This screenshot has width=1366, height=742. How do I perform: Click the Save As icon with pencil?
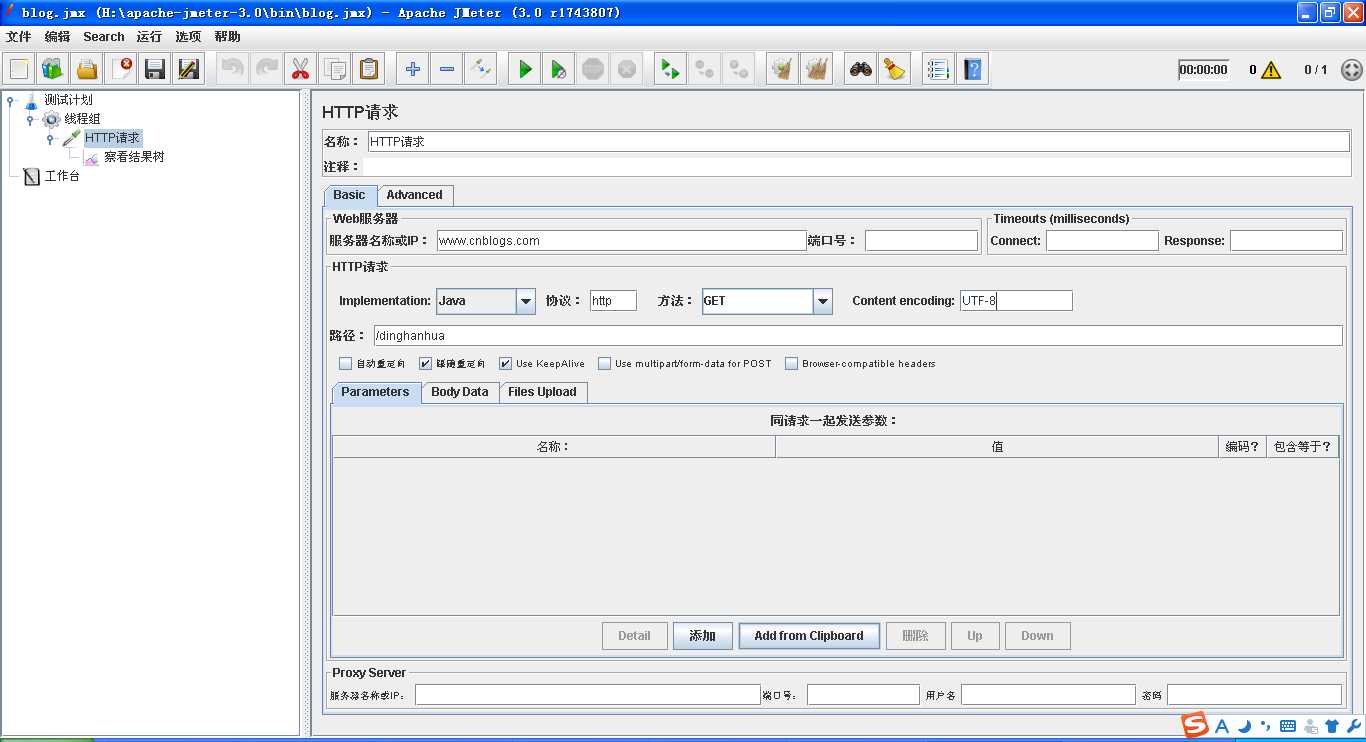pos(189,69)
